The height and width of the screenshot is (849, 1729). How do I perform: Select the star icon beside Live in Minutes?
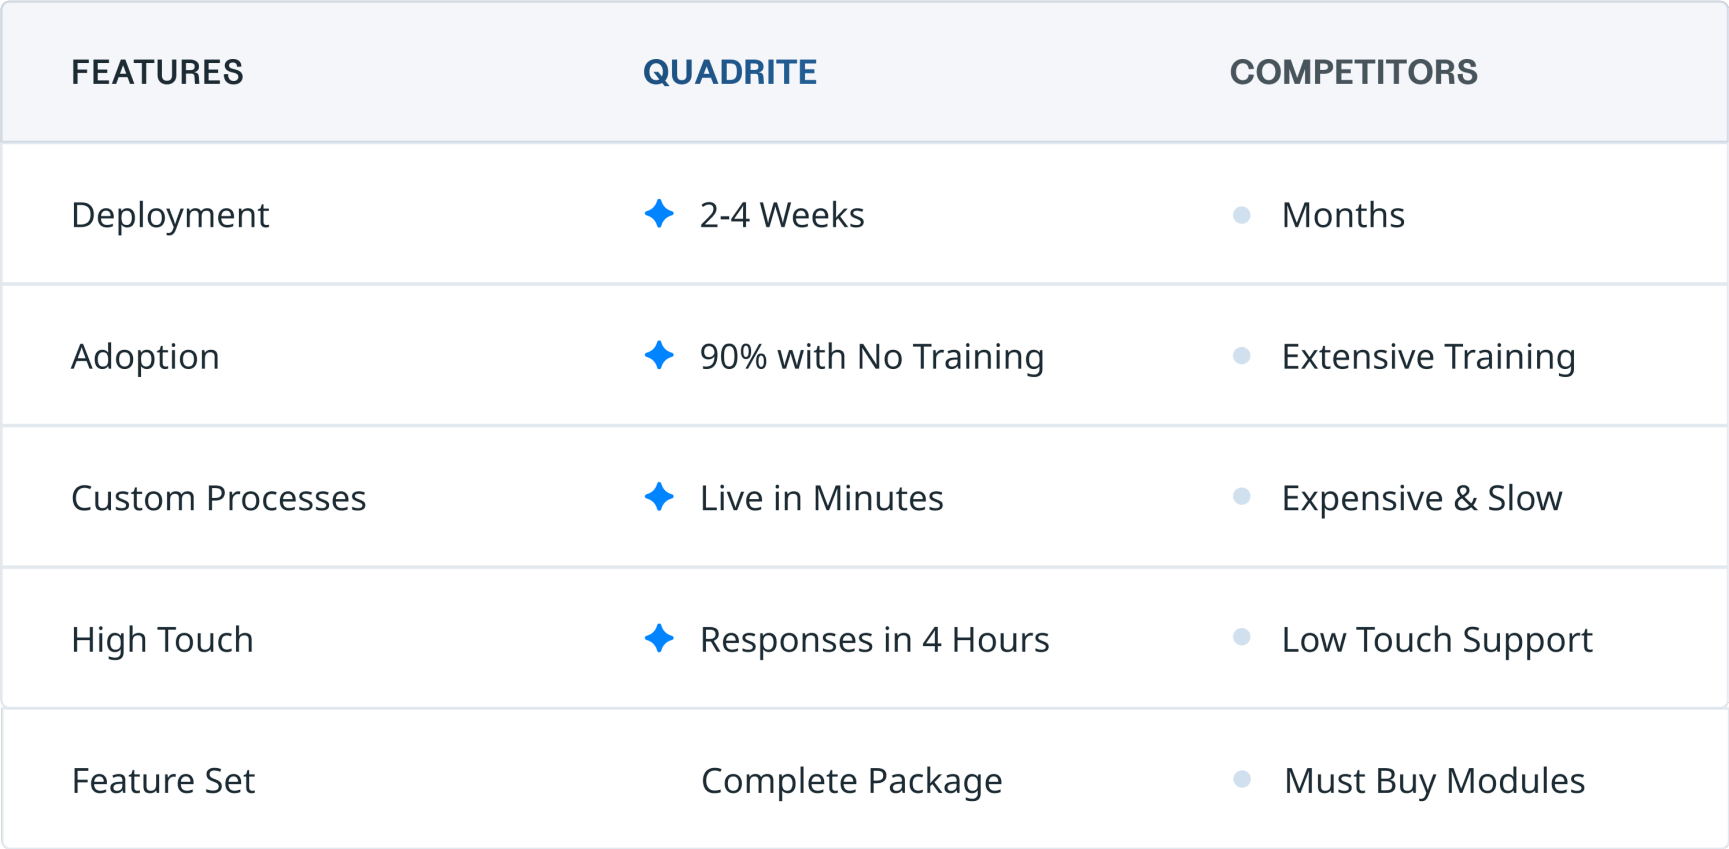pyautogui.click(x=659, y=497)
